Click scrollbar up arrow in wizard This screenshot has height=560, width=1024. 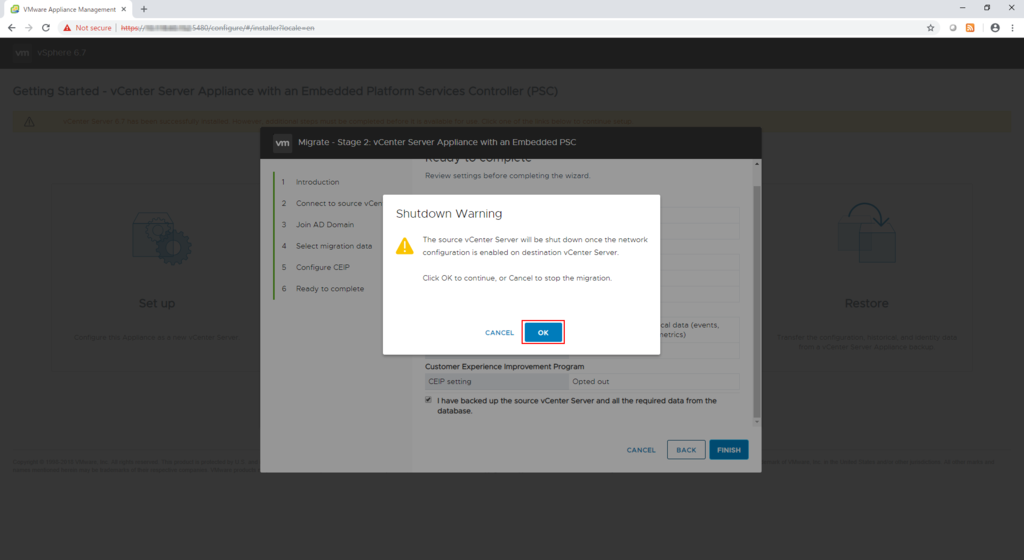coord(757,164)
